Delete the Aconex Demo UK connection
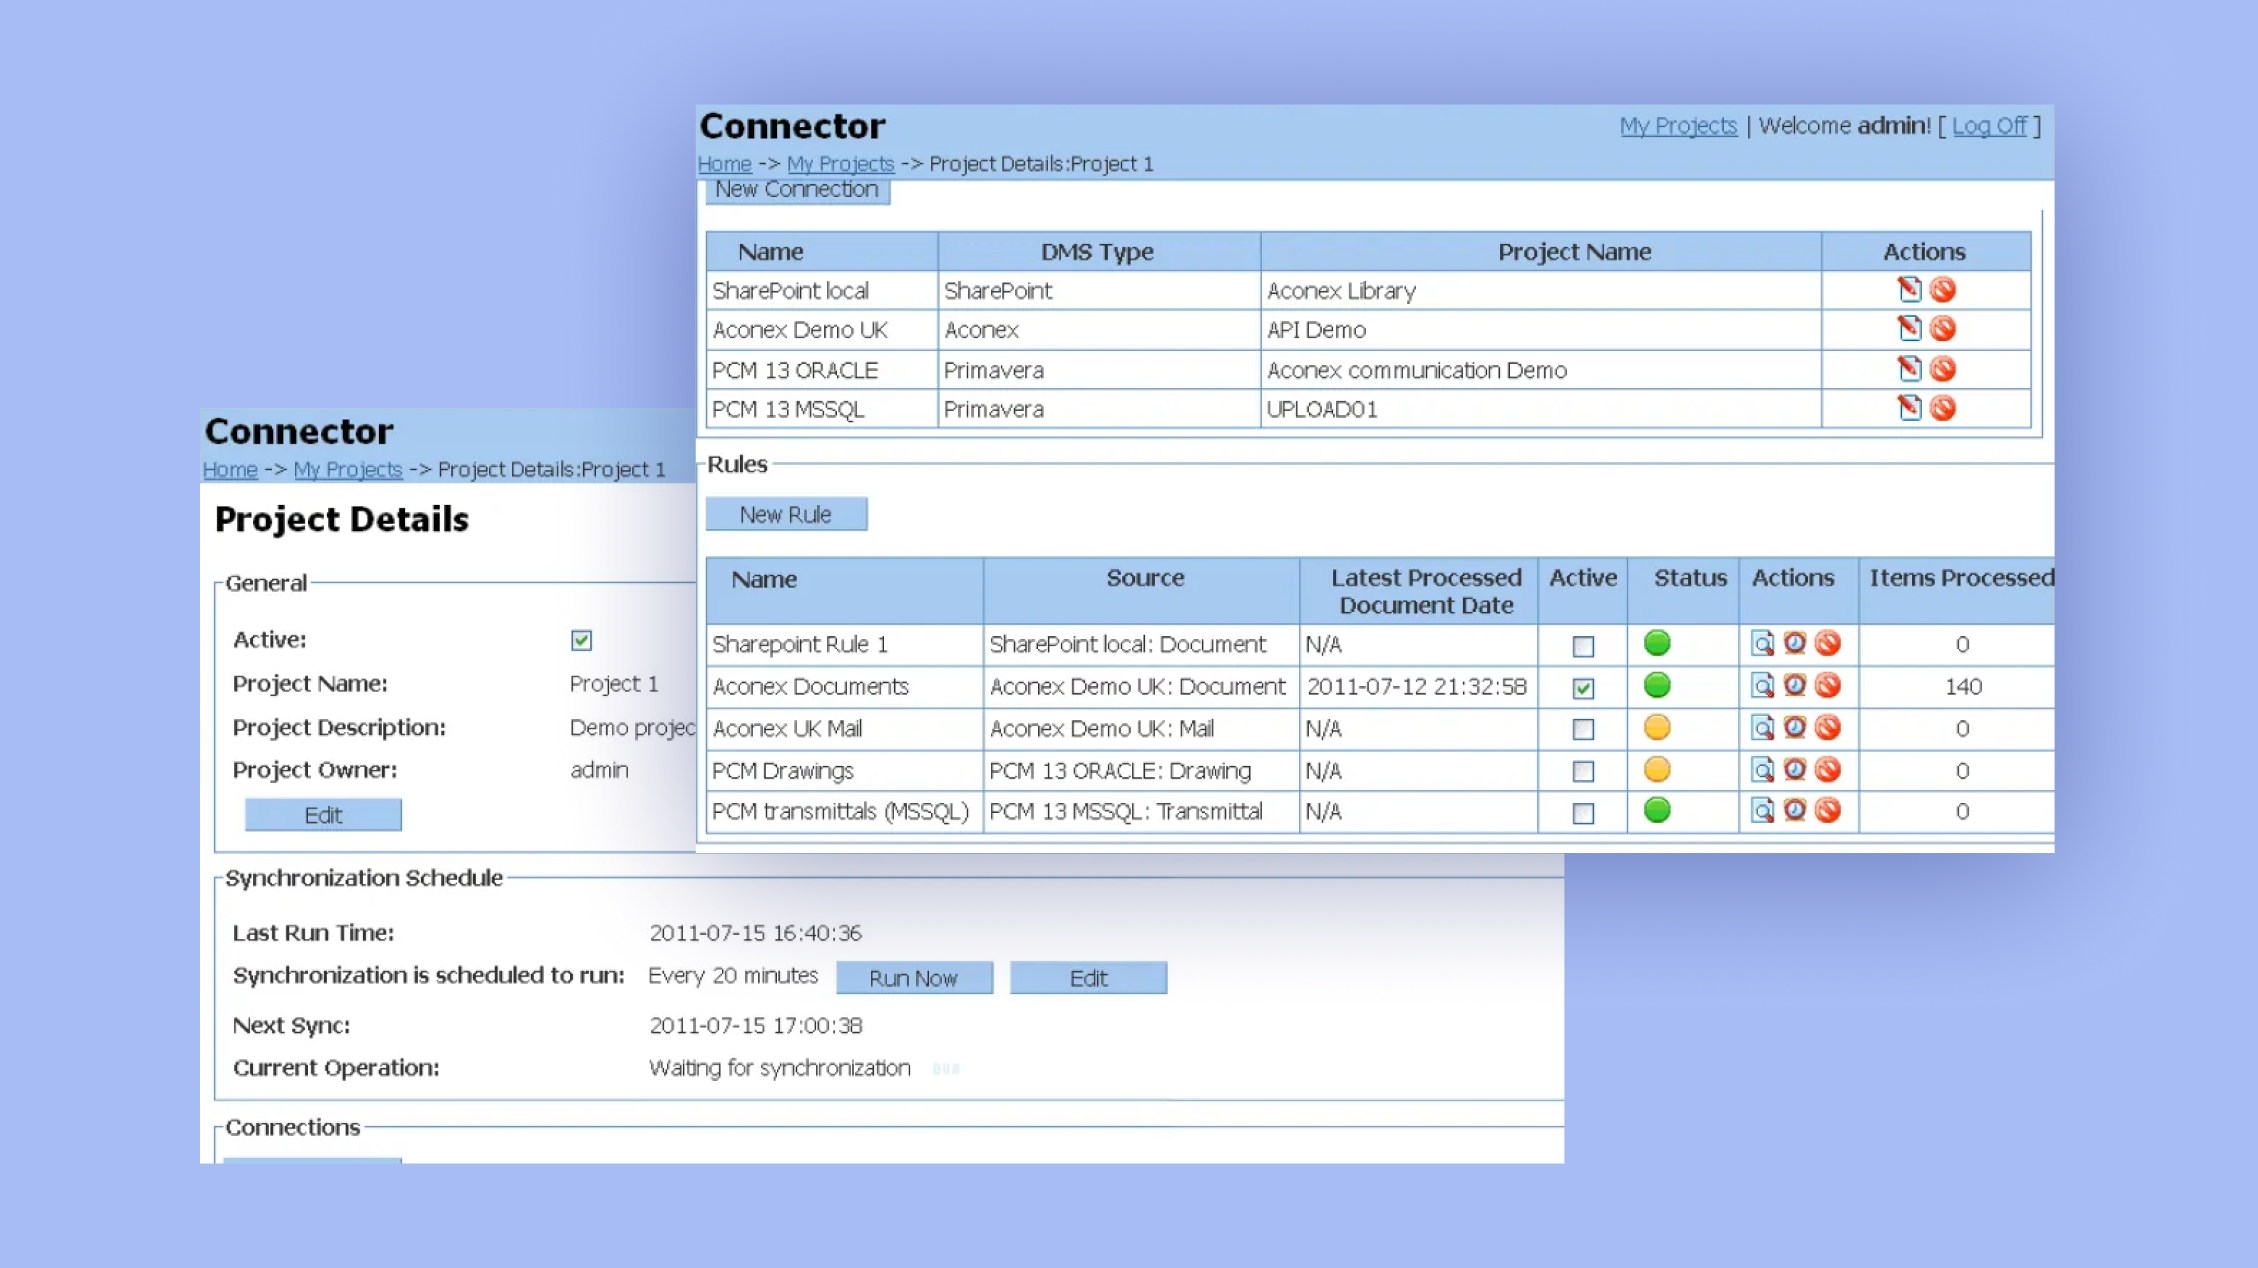2258x1268 pixels. pyautogui.click(x=1942, y=329)
